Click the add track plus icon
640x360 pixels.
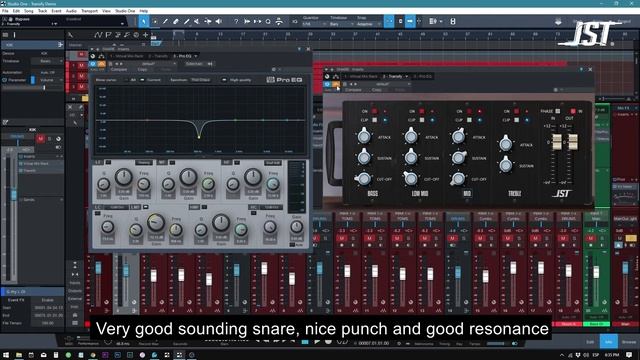(145, 35)
